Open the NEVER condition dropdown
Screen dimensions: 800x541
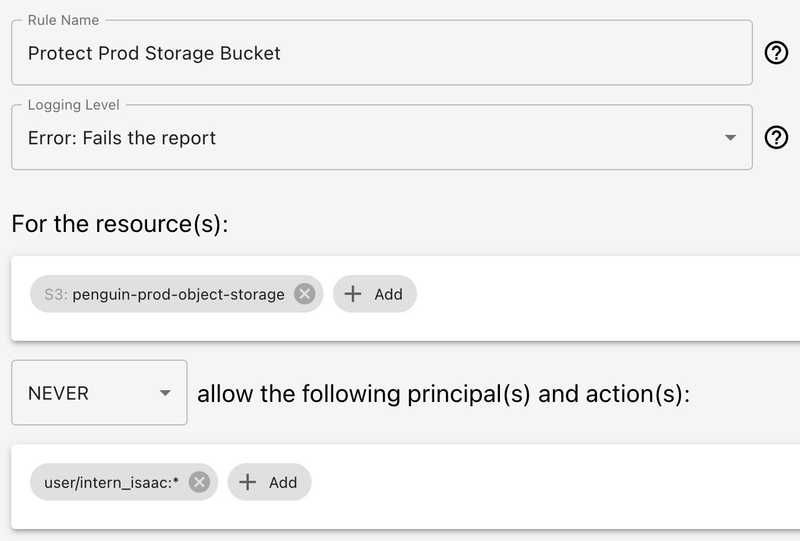coord(98,393)
